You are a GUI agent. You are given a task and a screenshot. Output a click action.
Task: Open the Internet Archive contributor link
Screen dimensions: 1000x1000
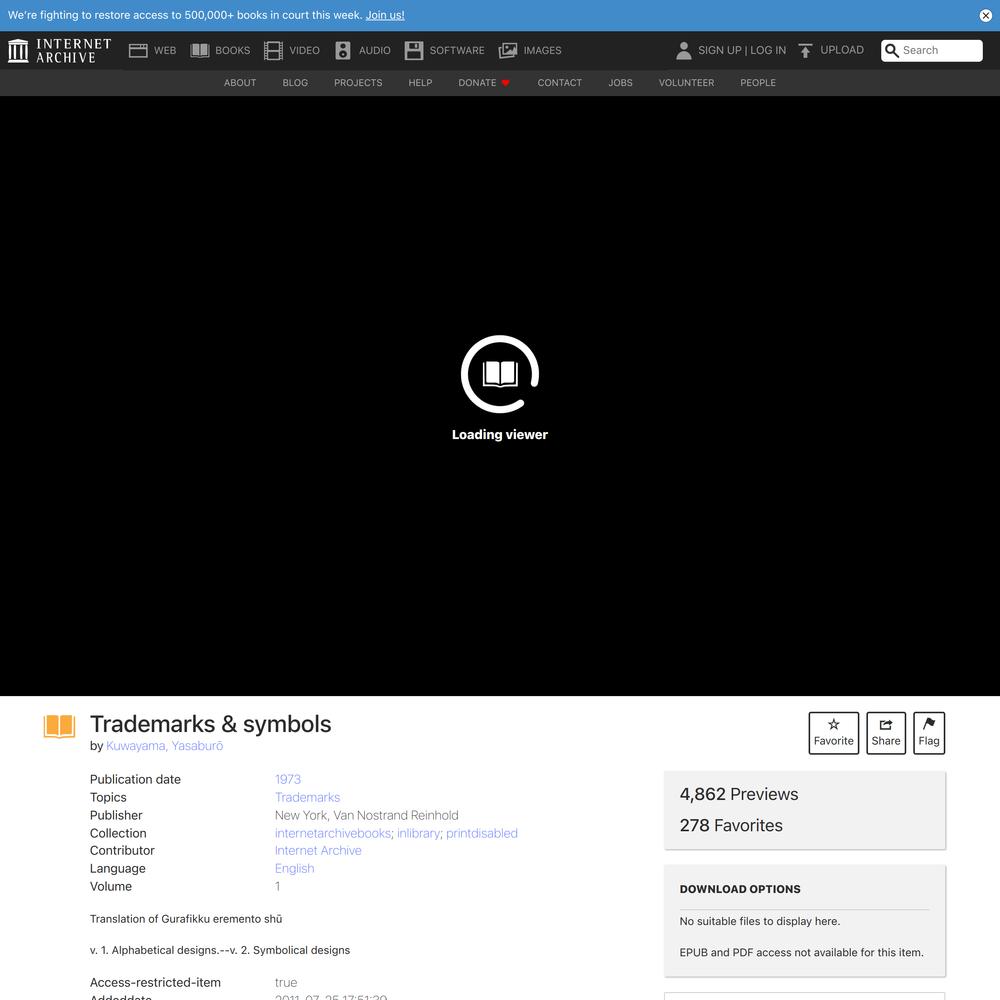(x=318, y=850)
